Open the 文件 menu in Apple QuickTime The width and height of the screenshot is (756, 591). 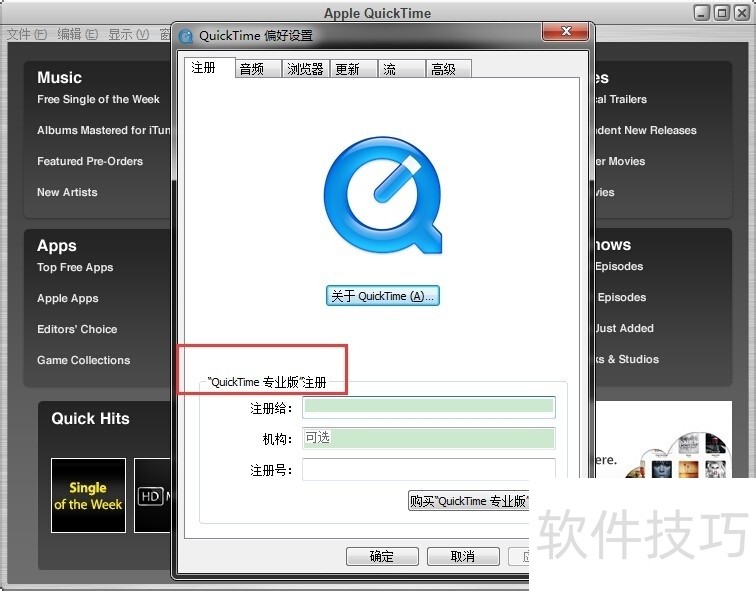(27, 34)
